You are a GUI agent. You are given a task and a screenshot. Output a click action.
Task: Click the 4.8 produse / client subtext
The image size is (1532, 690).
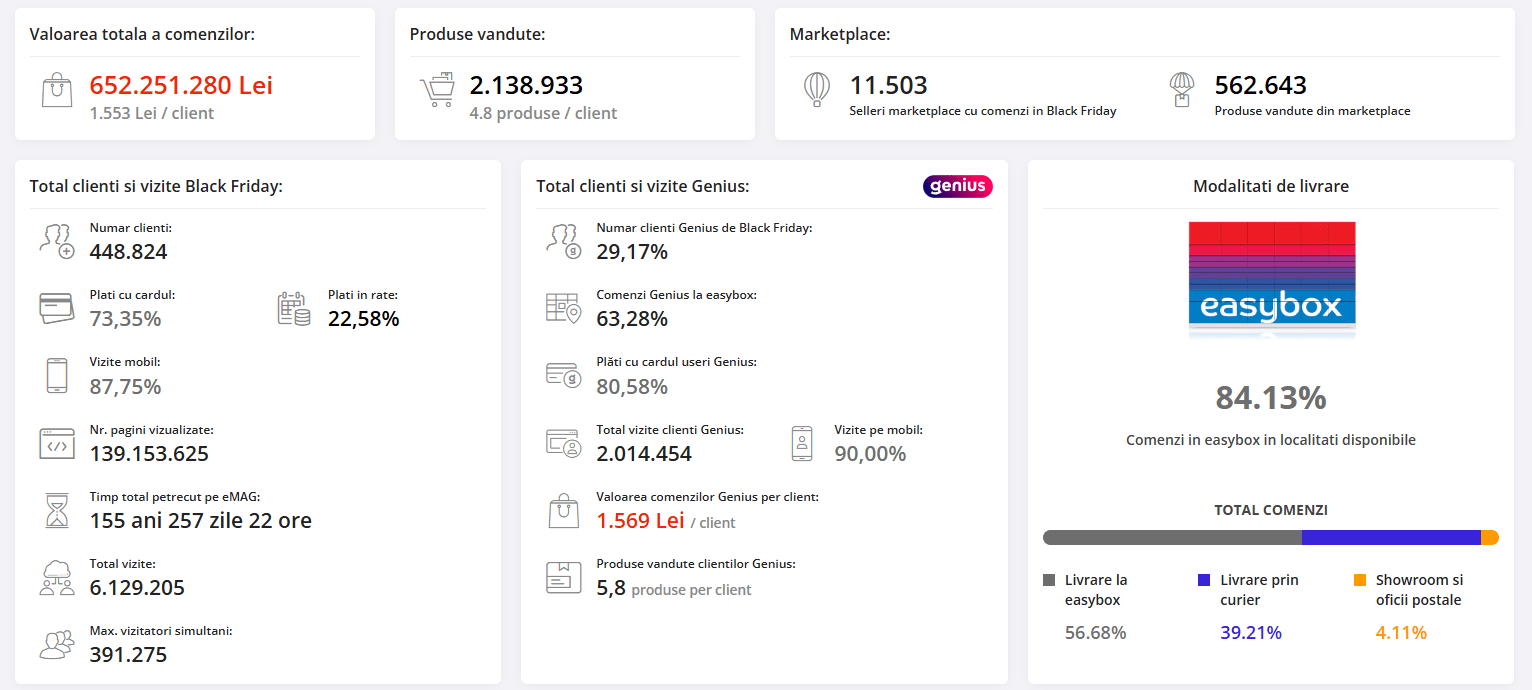543,113
